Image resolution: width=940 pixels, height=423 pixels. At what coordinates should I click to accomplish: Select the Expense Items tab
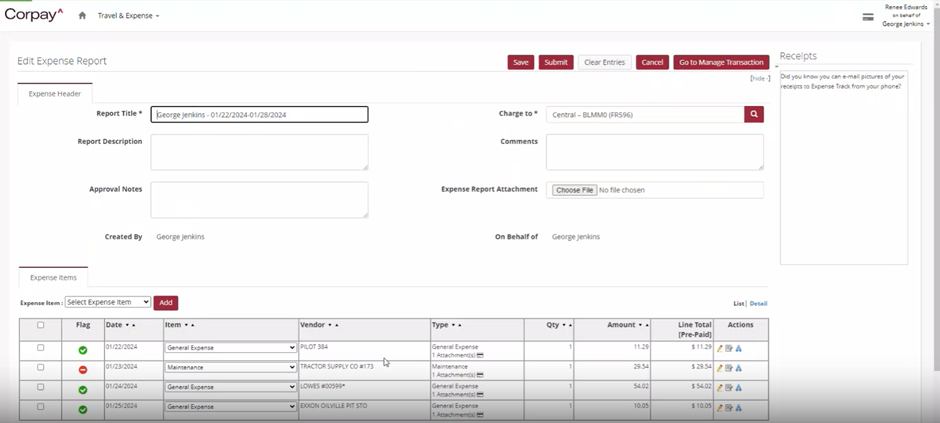pyautogui.click(x=53, y=277)
